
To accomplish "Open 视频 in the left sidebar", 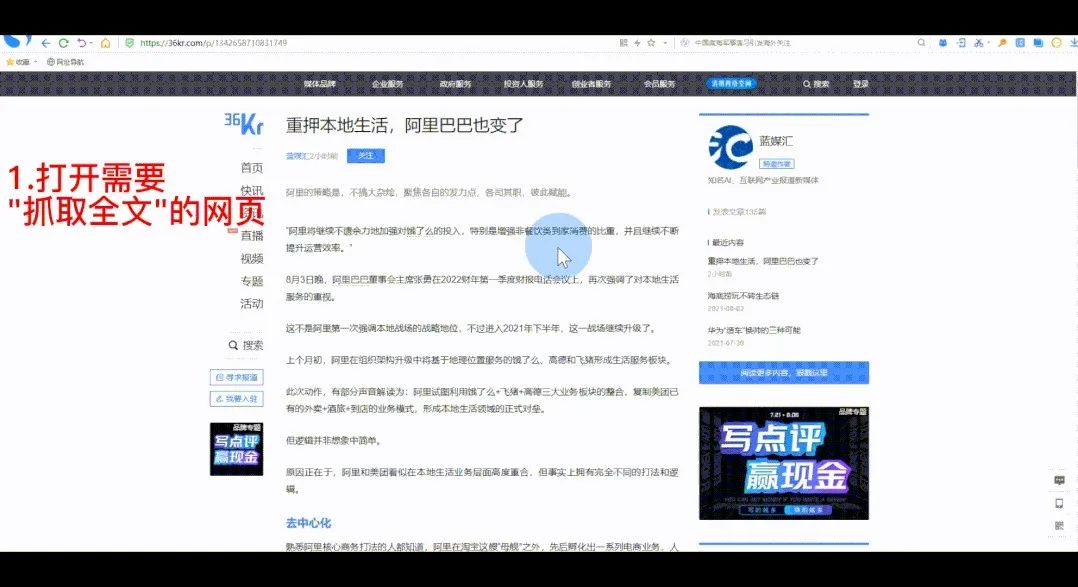I will pos(251,258).
